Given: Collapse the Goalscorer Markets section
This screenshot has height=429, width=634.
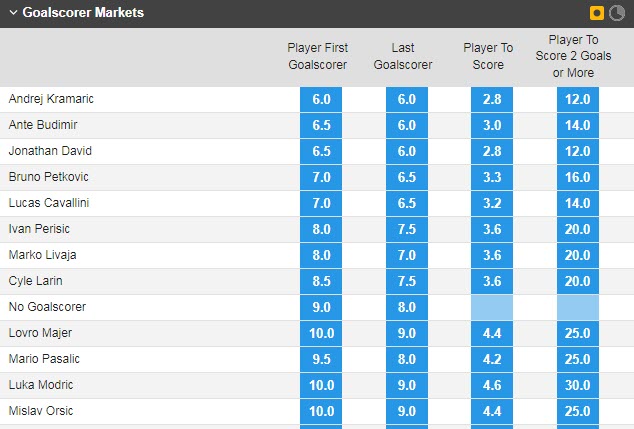Looking at the screenshot, I should click(12, 14).
